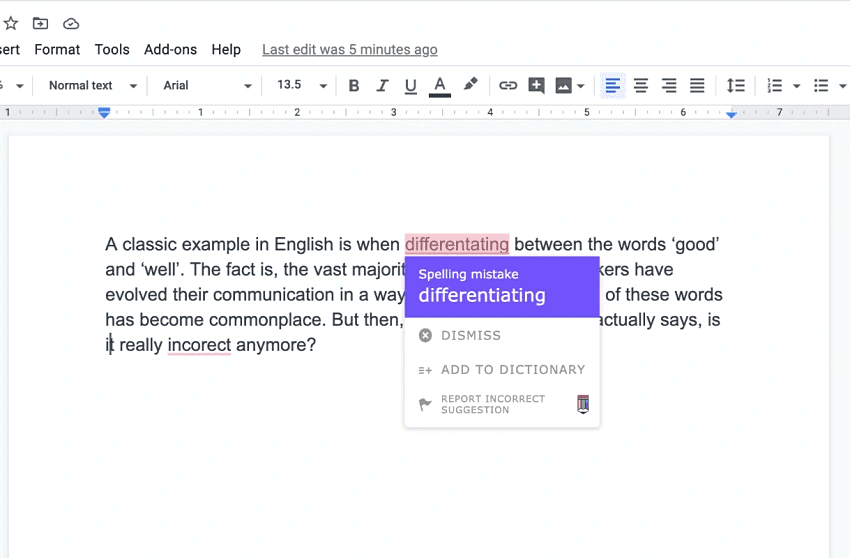Click Report Incorrect Suggestion
Image resolution: width=850 pixels, height=558 pixels.
click(x=493, y=404)
